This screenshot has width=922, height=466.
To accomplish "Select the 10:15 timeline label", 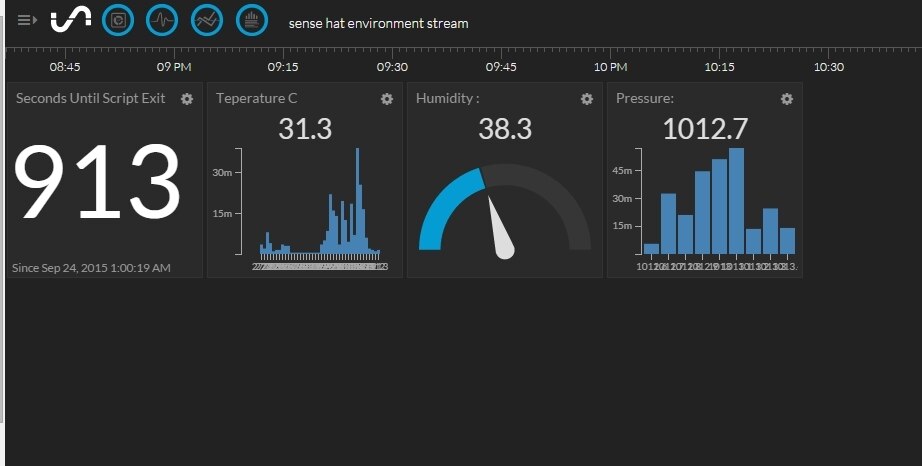I will point(720,67).
